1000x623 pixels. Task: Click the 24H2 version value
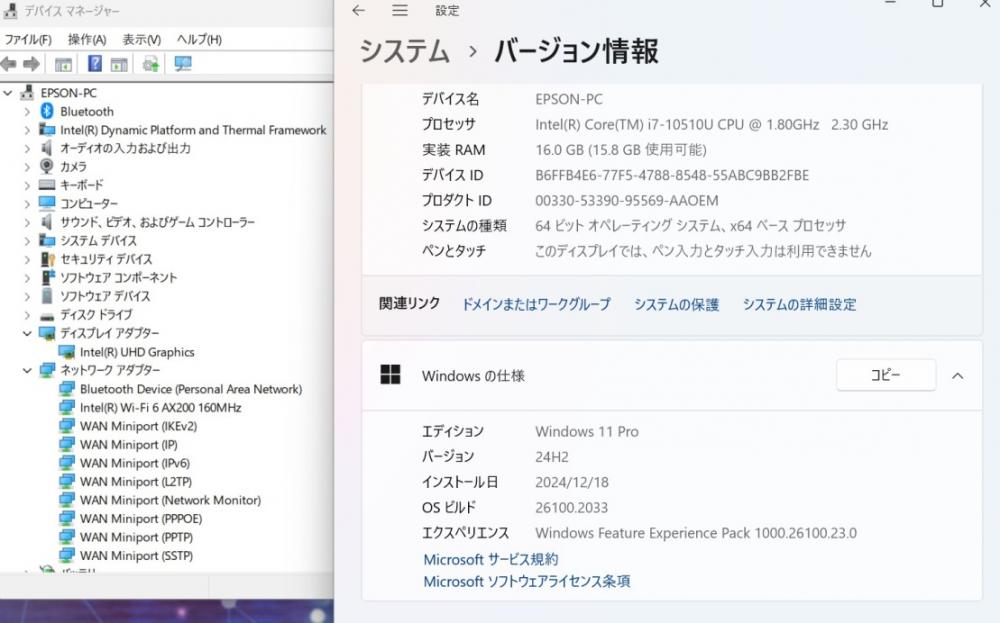point(552,457)
